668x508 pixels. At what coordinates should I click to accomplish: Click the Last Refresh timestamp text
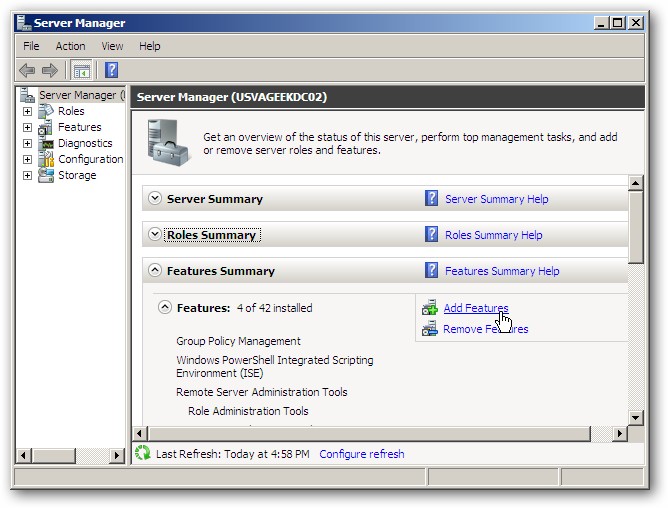coord(233,454)
